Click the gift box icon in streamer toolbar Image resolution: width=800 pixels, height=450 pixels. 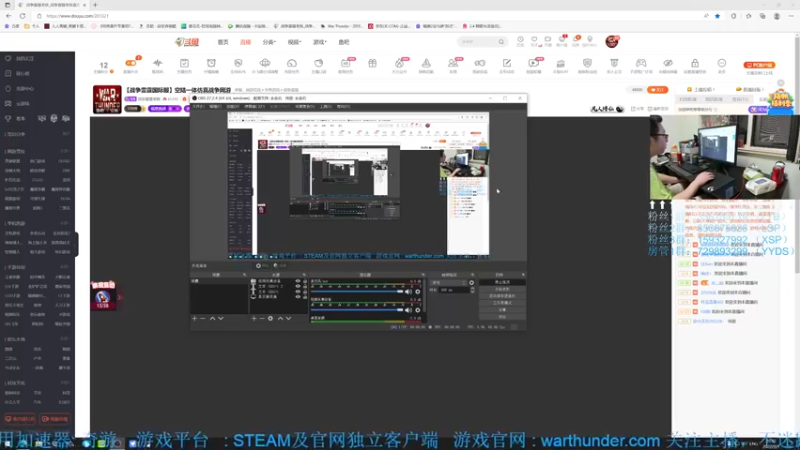(x=372, y=63)
